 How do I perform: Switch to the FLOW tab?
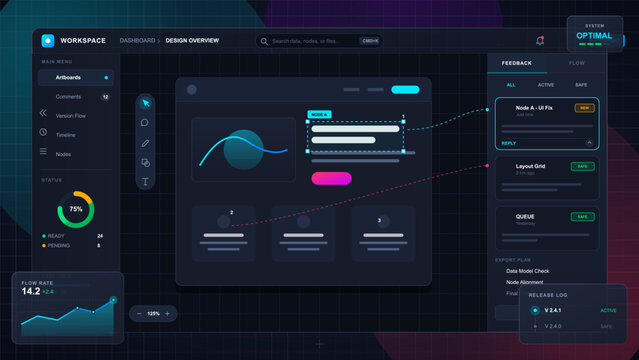click(577, 63)
